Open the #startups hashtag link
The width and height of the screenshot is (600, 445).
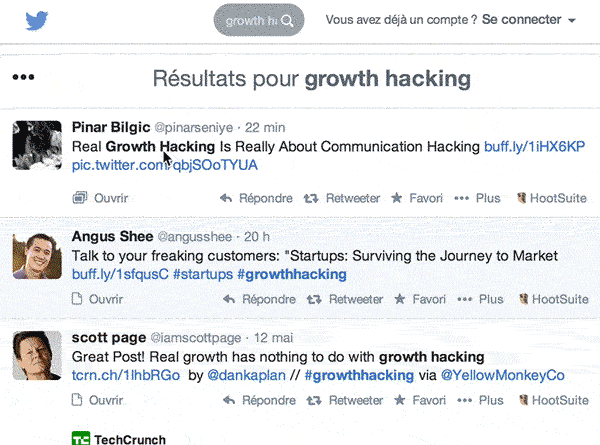tap(203, 274)
